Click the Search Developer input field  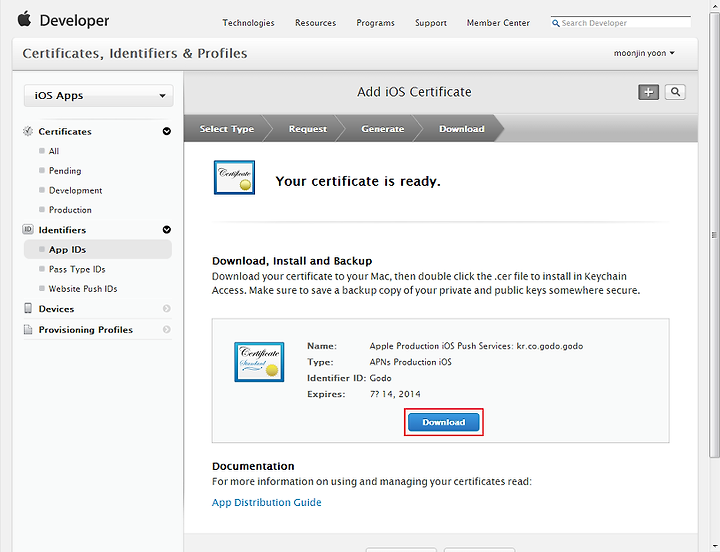pos(621,23)
